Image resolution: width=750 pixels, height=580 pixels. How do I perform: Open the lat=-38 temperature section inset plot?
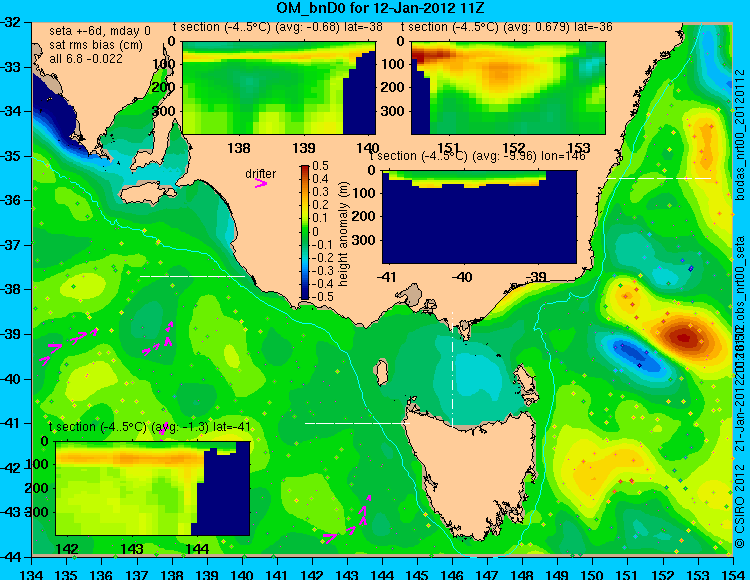point(279,88)
